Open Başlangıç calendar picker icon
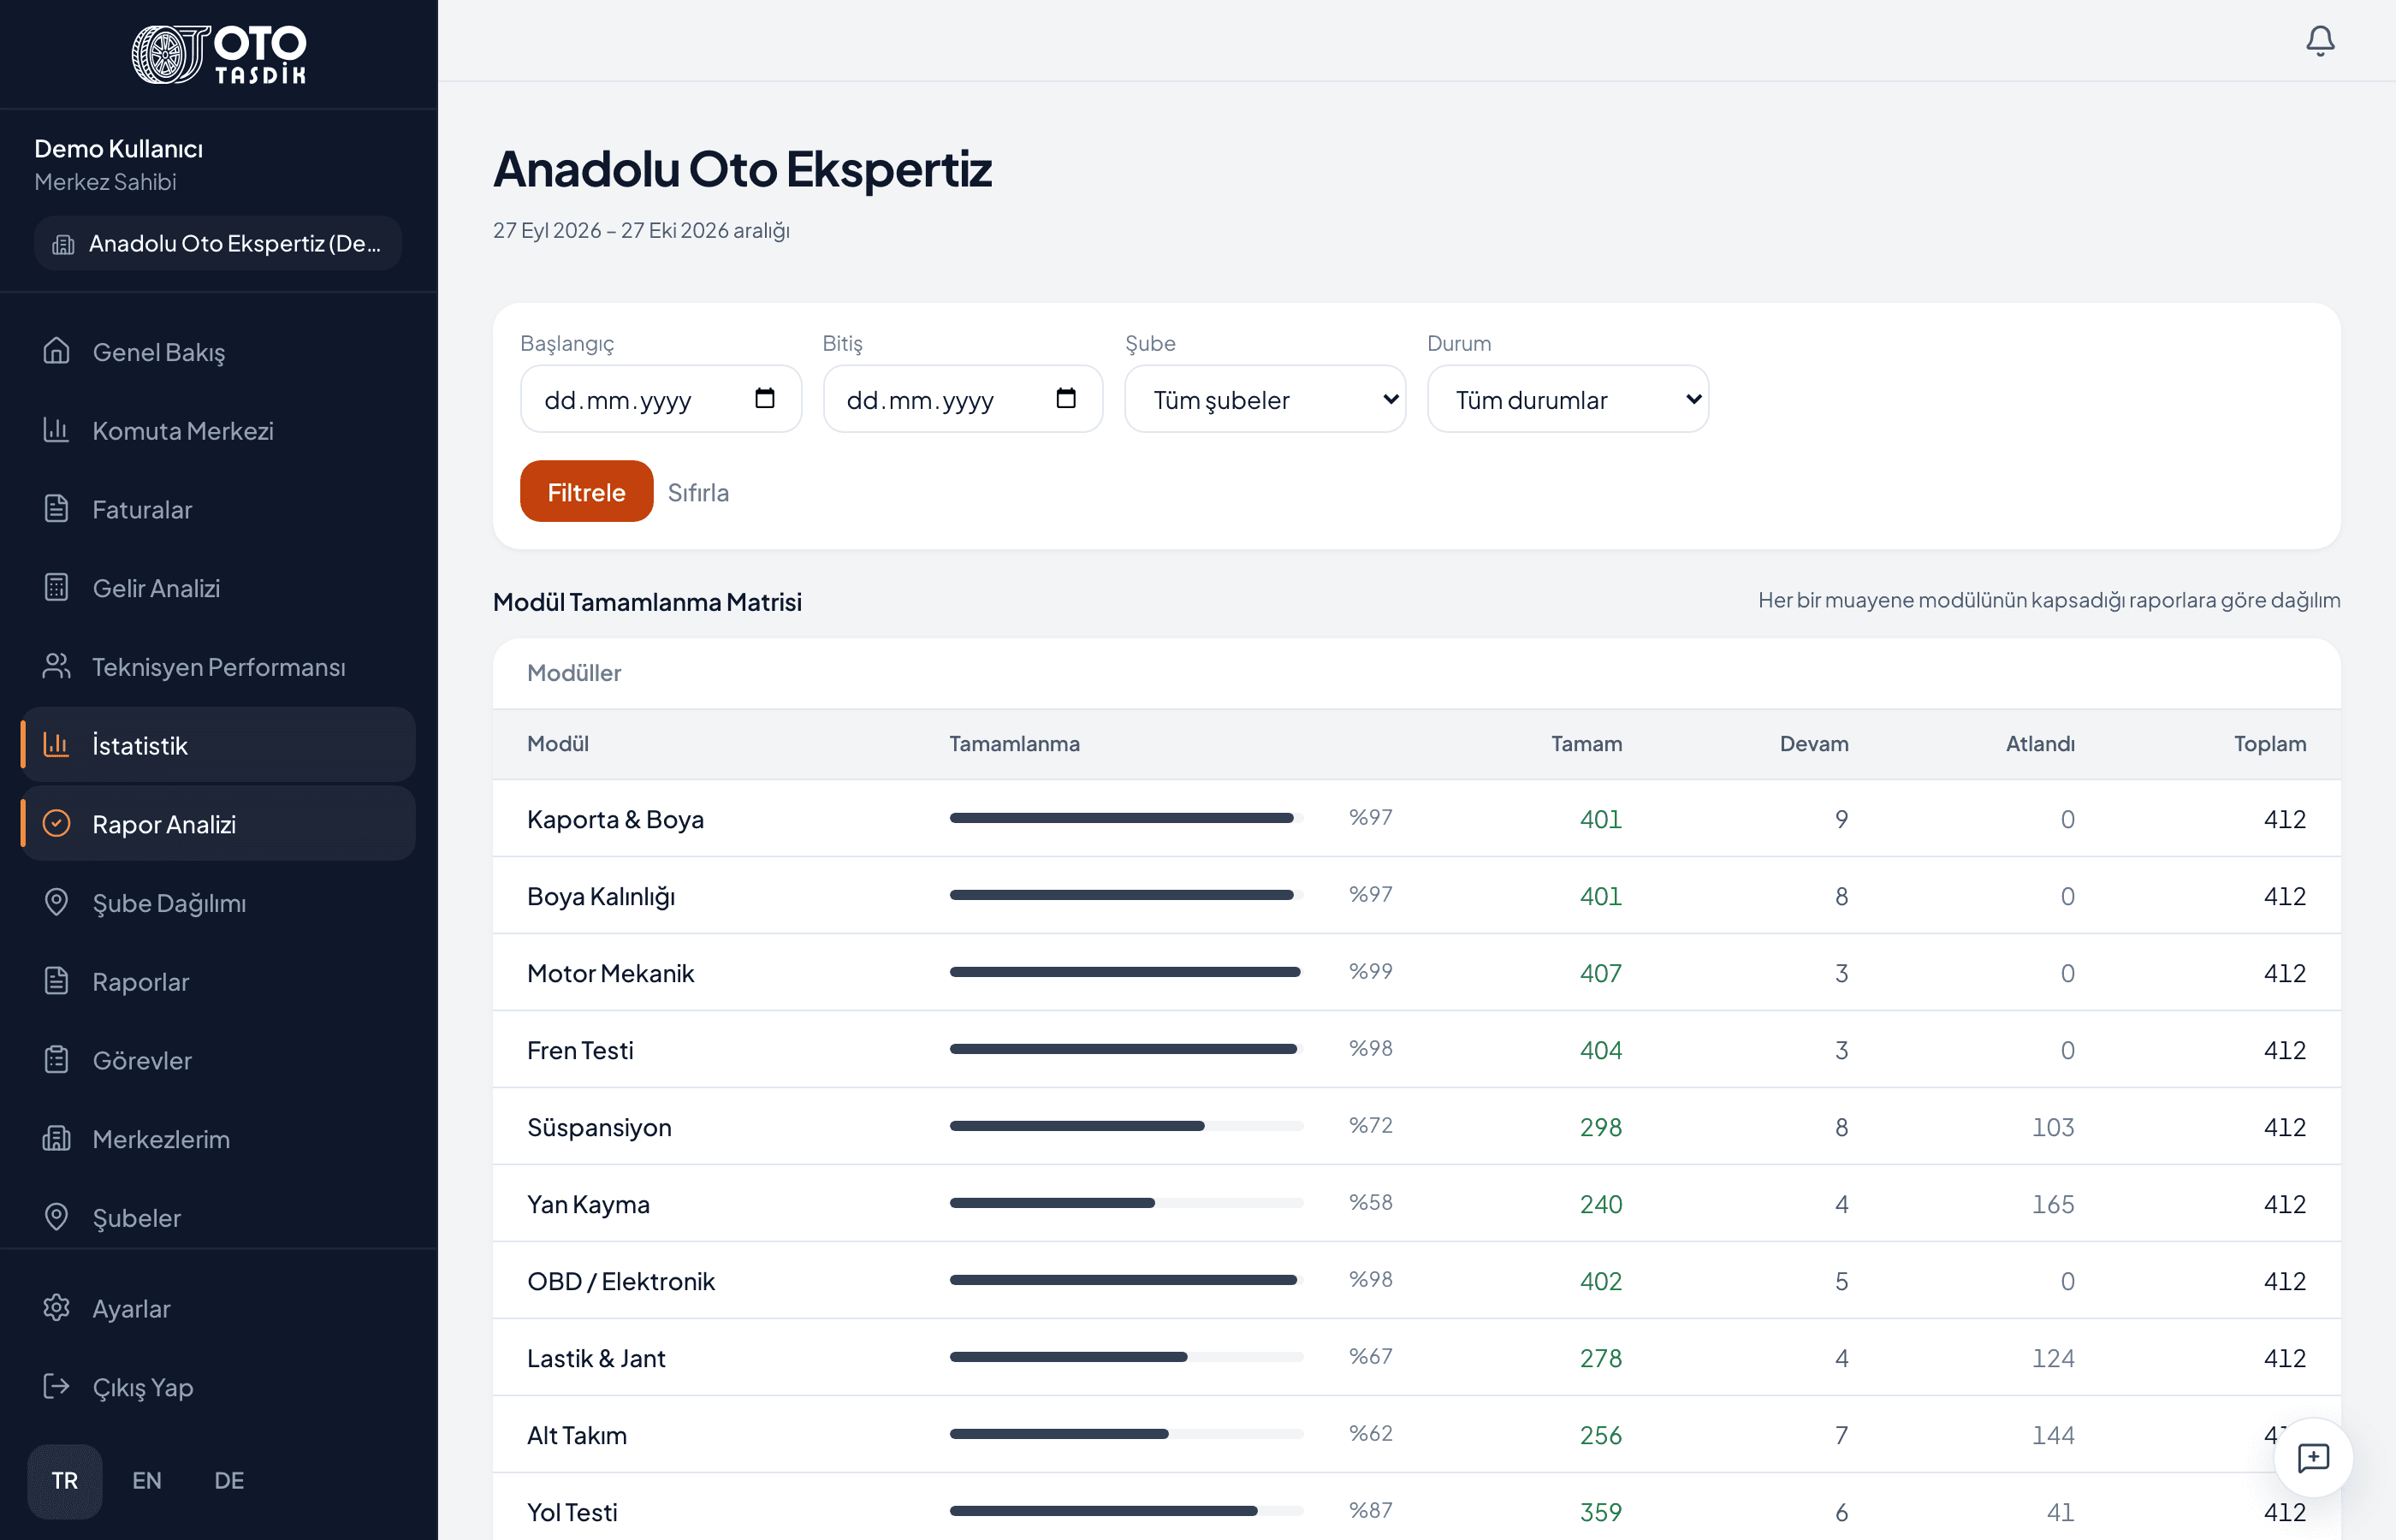This screenshot has height=1540, width=2396. pos(765,399)
